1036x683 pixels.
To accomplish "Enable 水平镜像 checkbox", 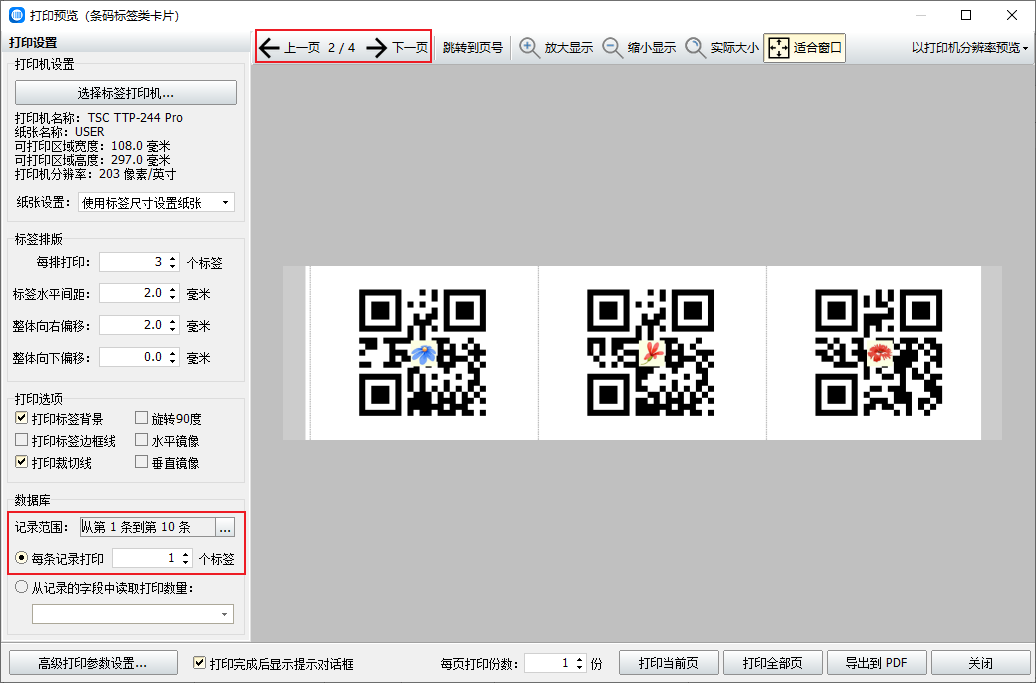I will coord(141,440).
